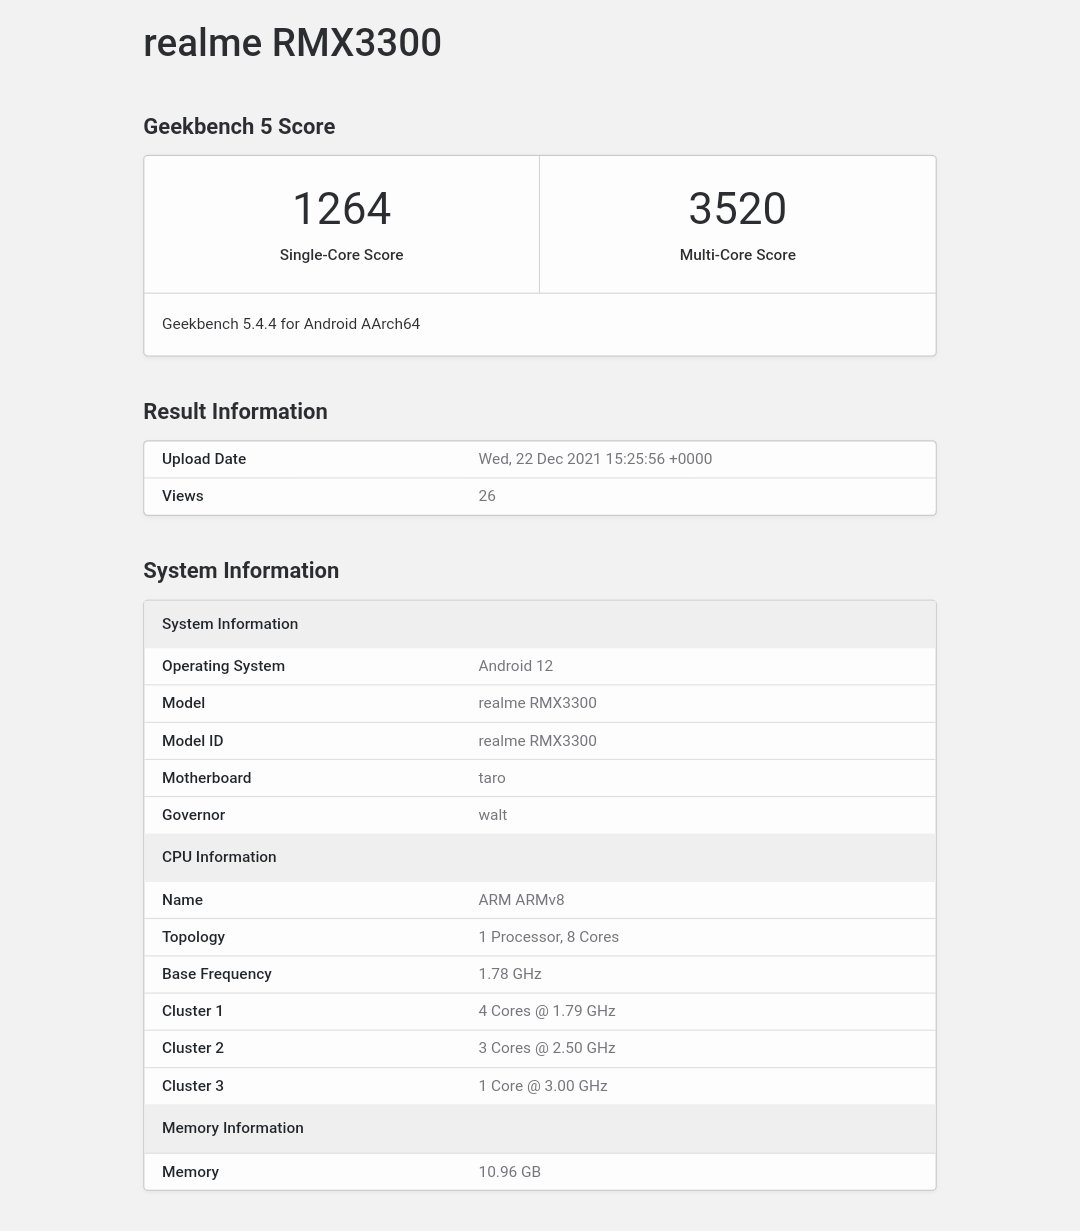Select the 1.78 GHz base frequency value

(510, 974)
